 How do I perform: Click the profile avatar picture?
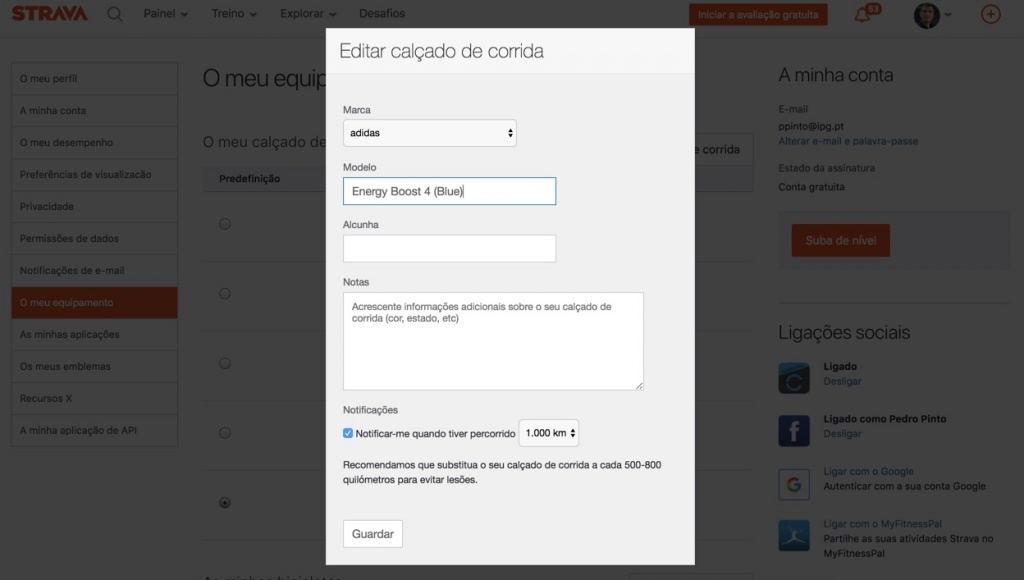926,15
